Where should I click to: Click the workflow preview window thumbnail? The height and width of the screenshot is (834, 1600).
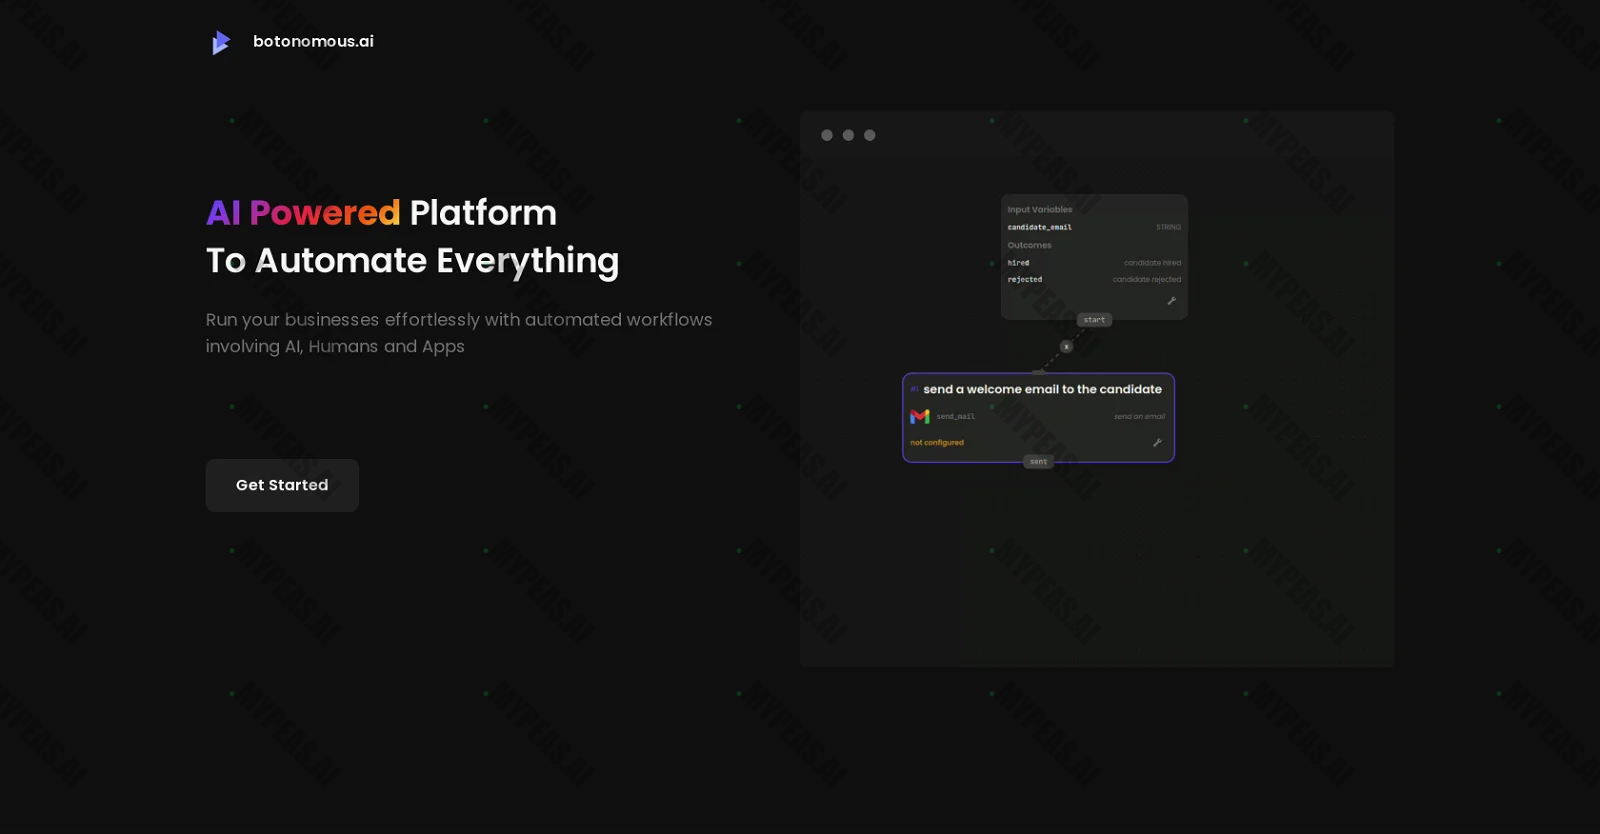click(1097, 389)
